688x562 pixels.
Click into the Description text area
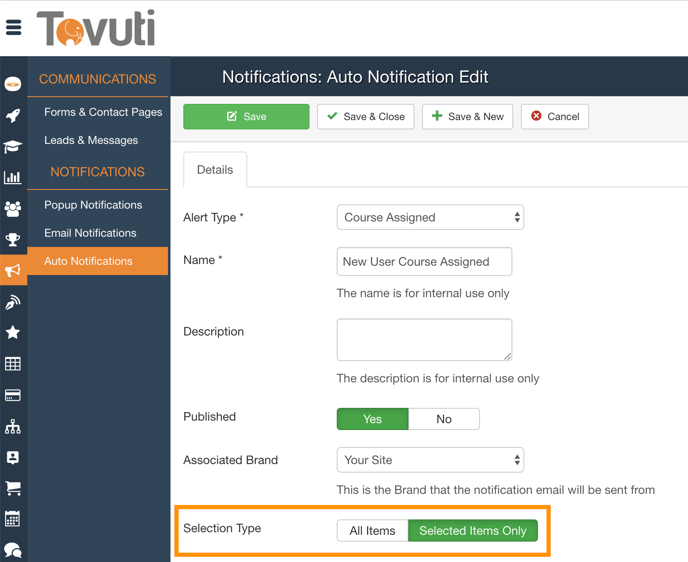[424, 340]
